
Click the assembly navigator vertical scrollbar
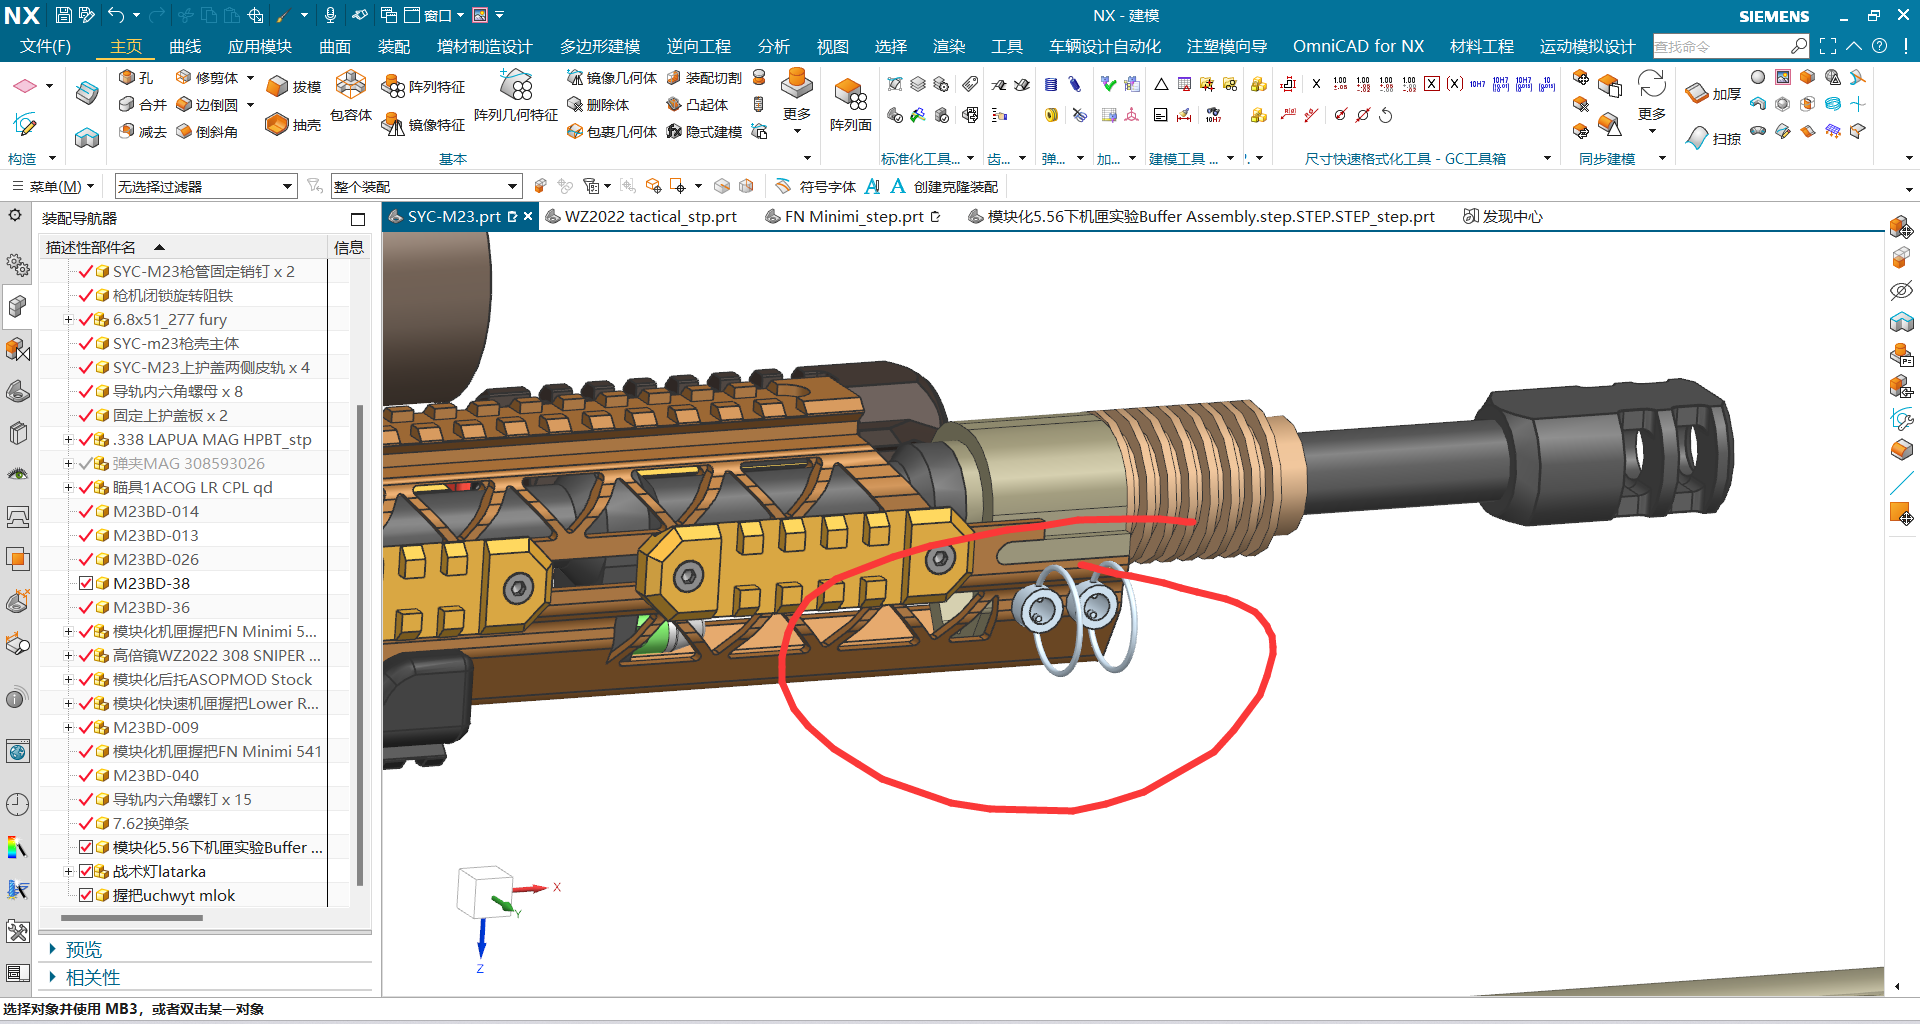tap(359, 645)
